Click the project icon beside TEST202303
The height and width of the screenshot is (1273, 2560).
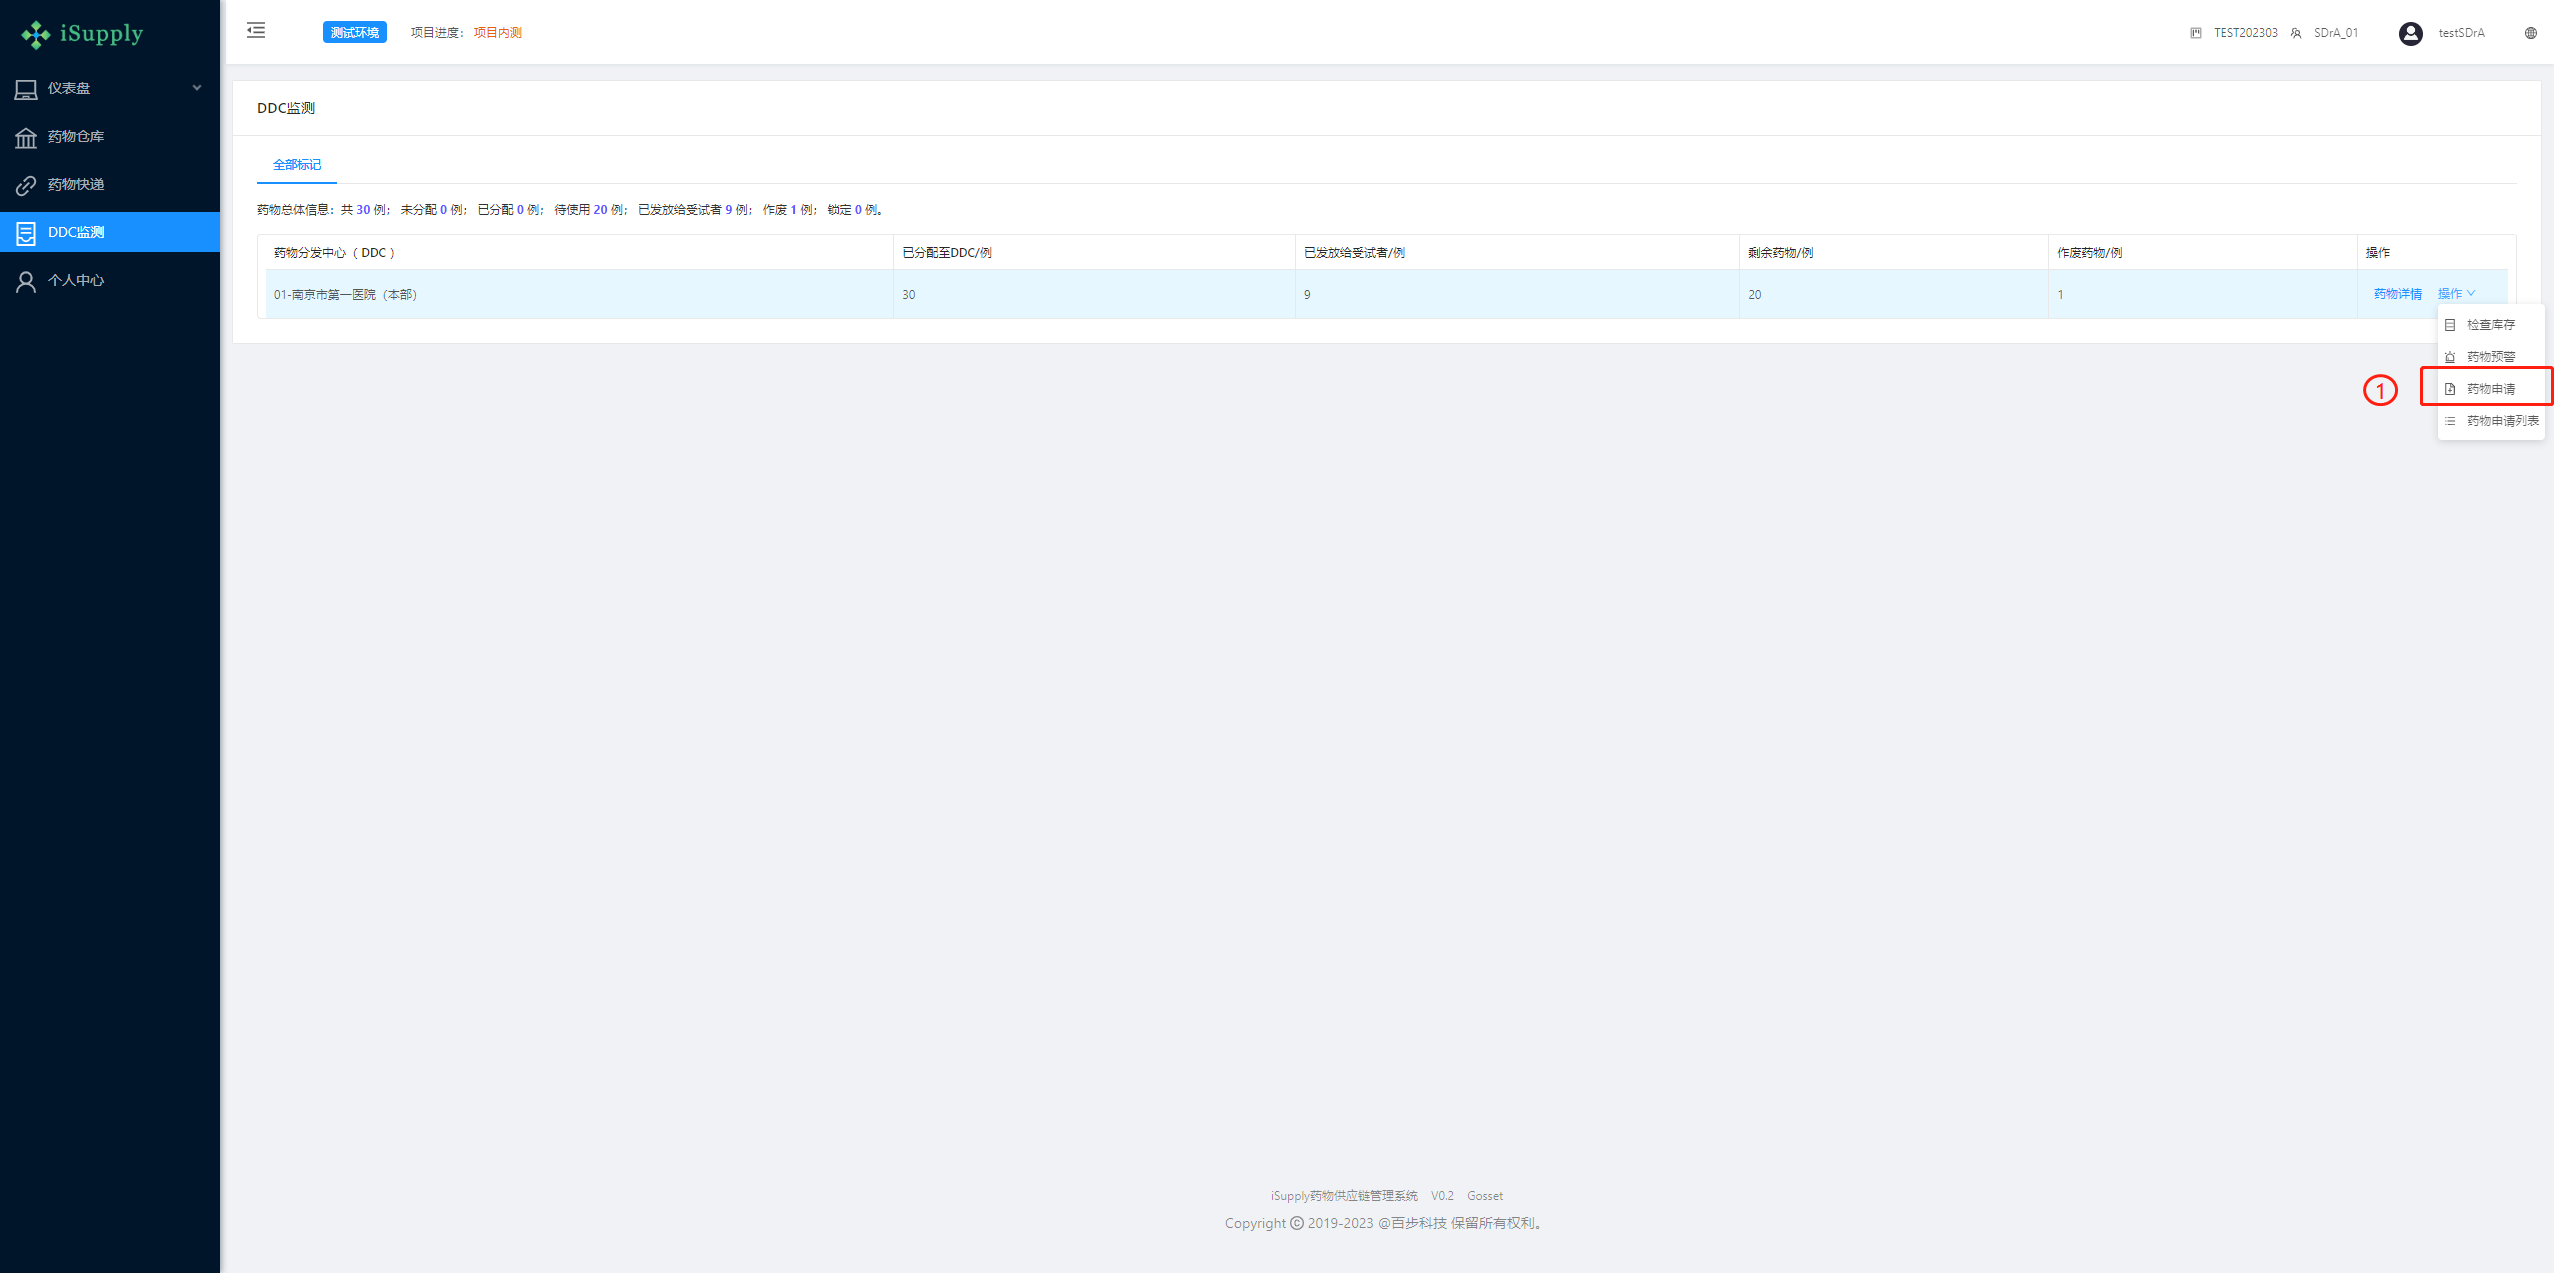point(2195,33)
